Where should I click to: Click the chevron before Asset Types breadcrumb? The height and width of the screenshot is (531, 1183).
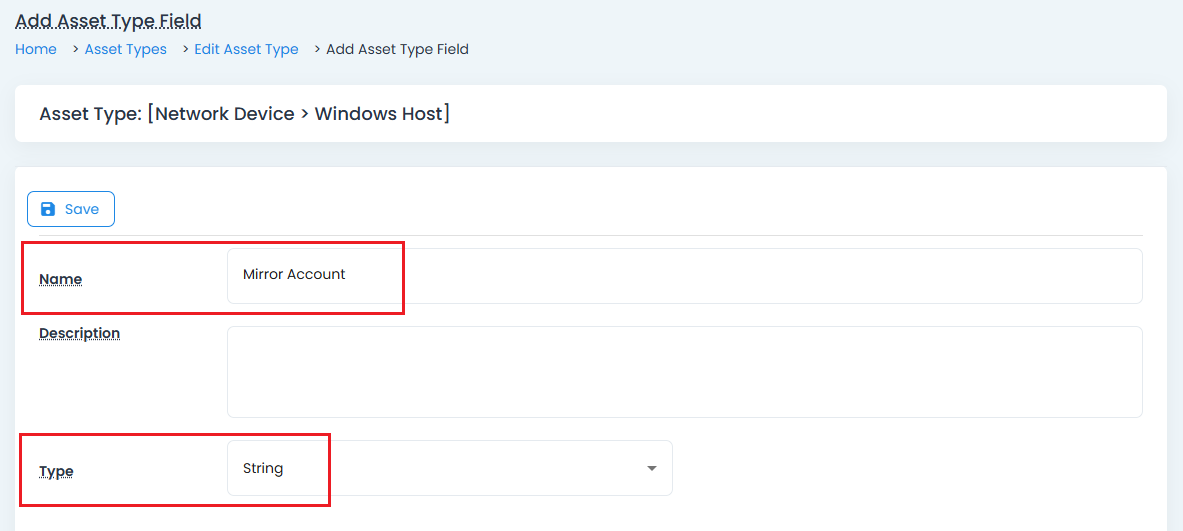pos(75,49)
